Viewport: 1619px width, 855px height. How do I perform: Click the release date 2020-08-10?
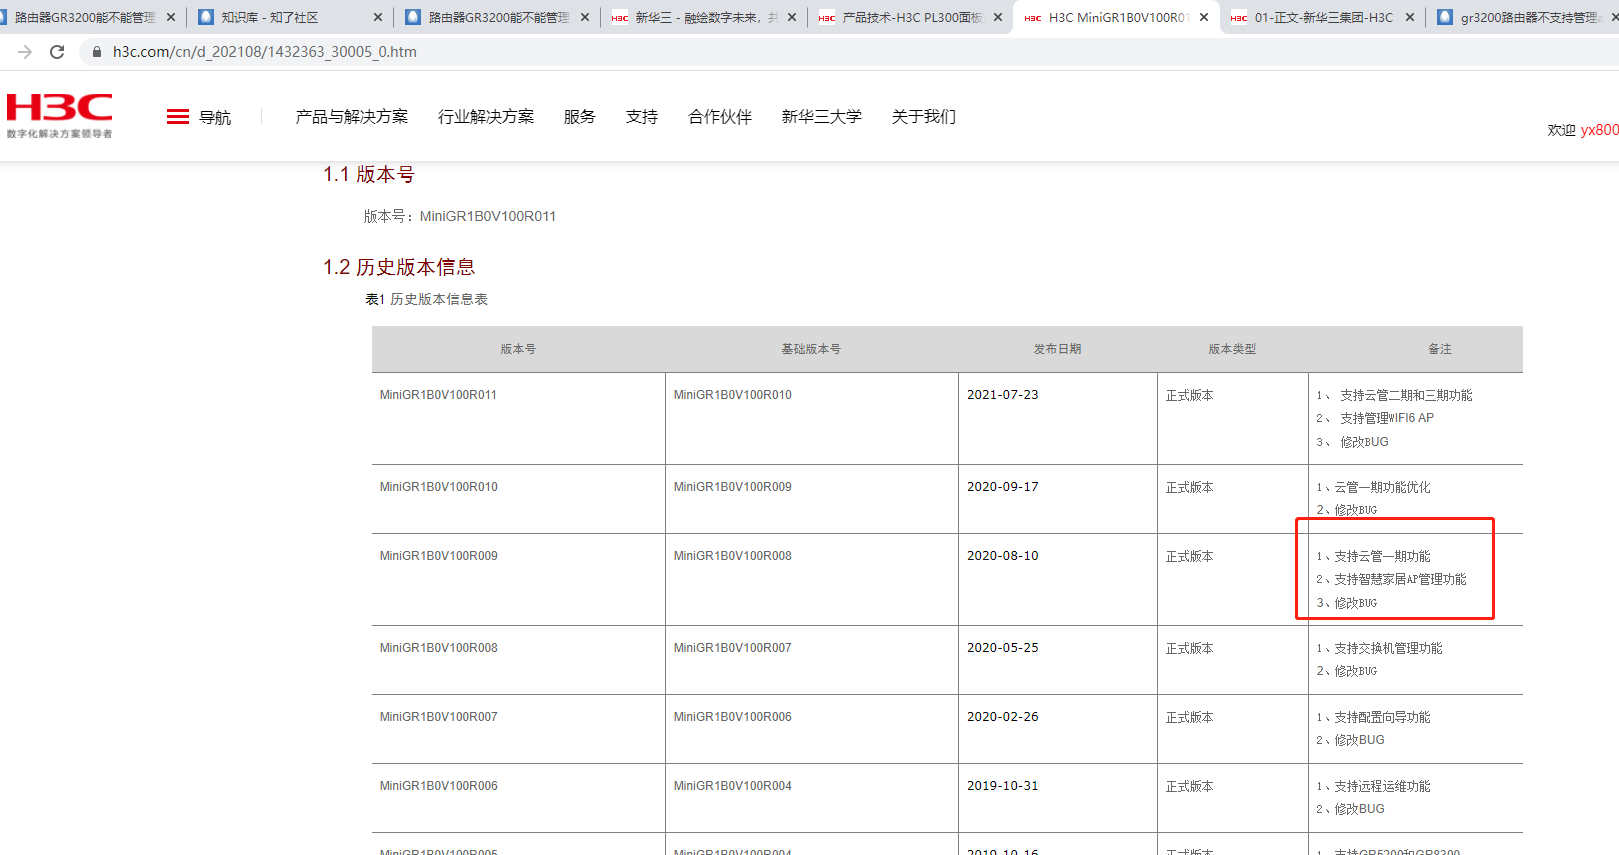1003,556
